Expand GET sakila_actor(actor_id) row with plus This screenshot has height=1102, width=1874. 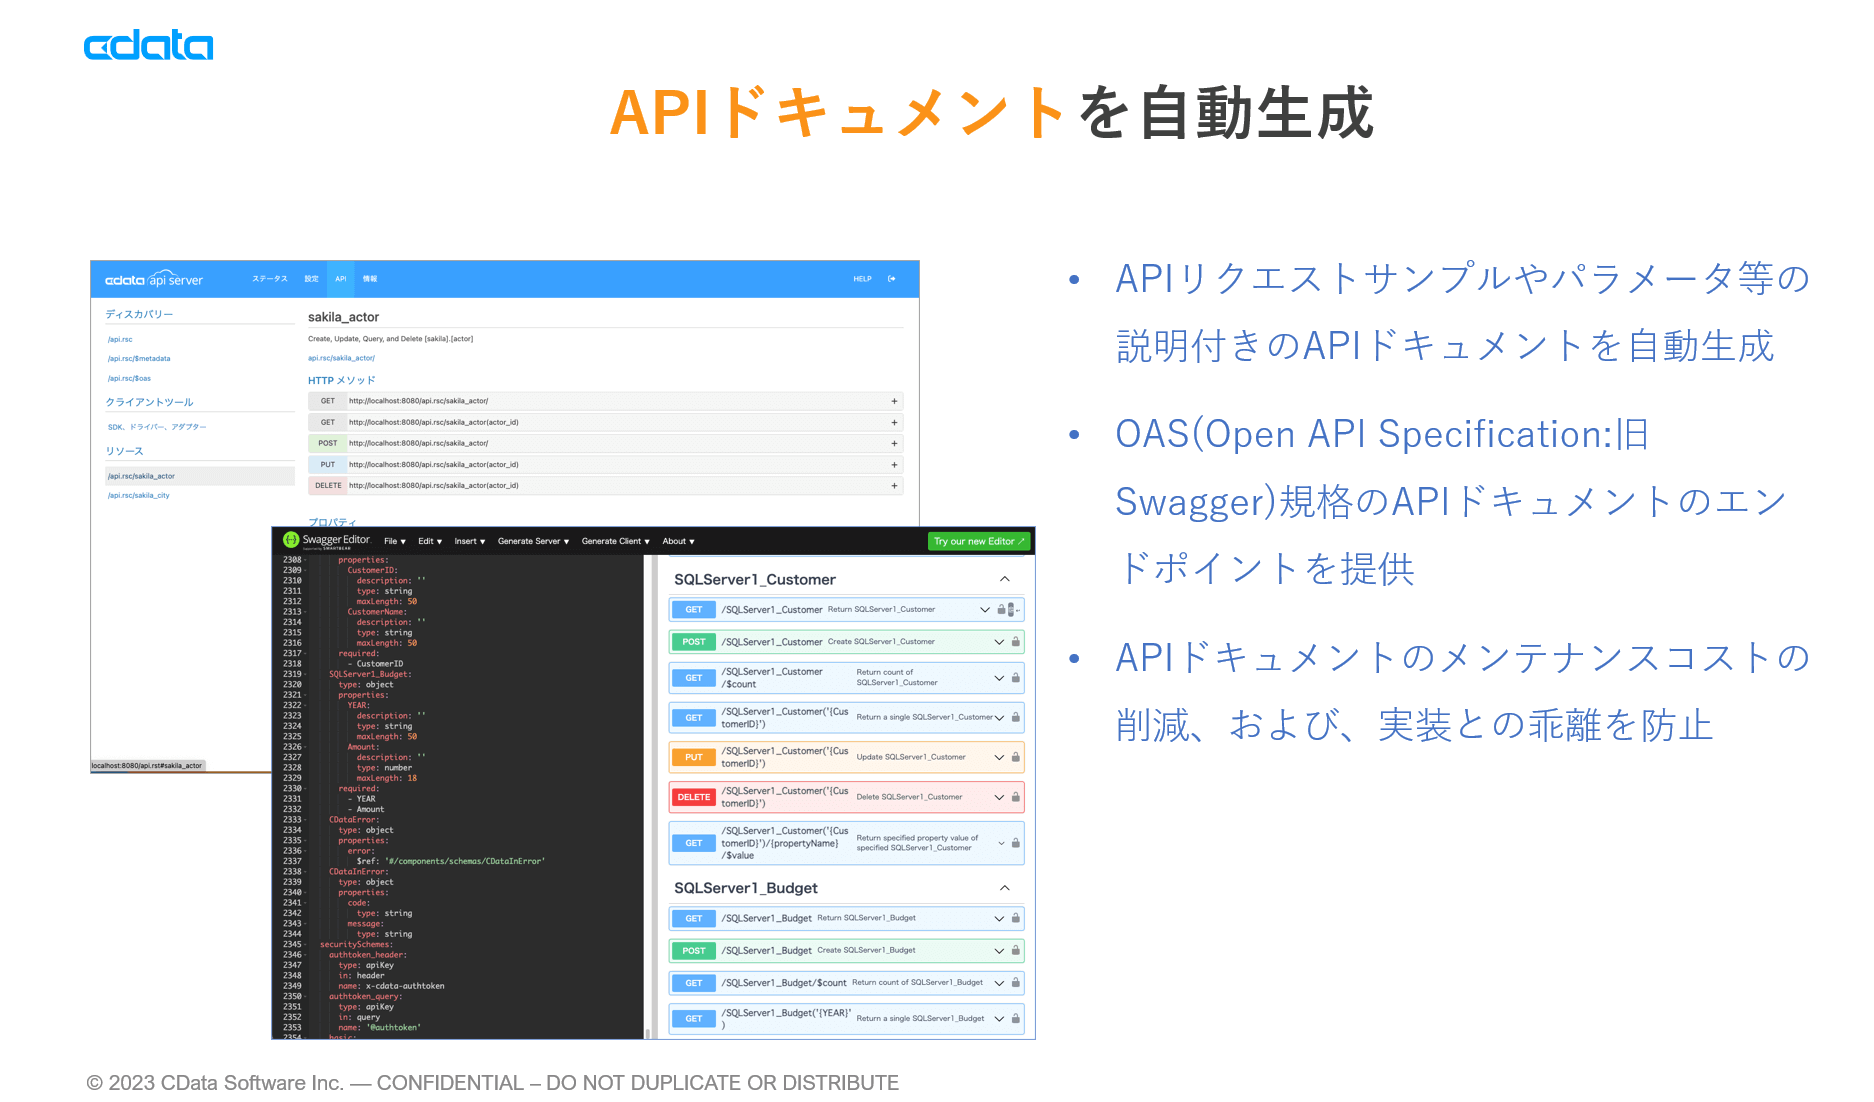(x=894, y=422)
